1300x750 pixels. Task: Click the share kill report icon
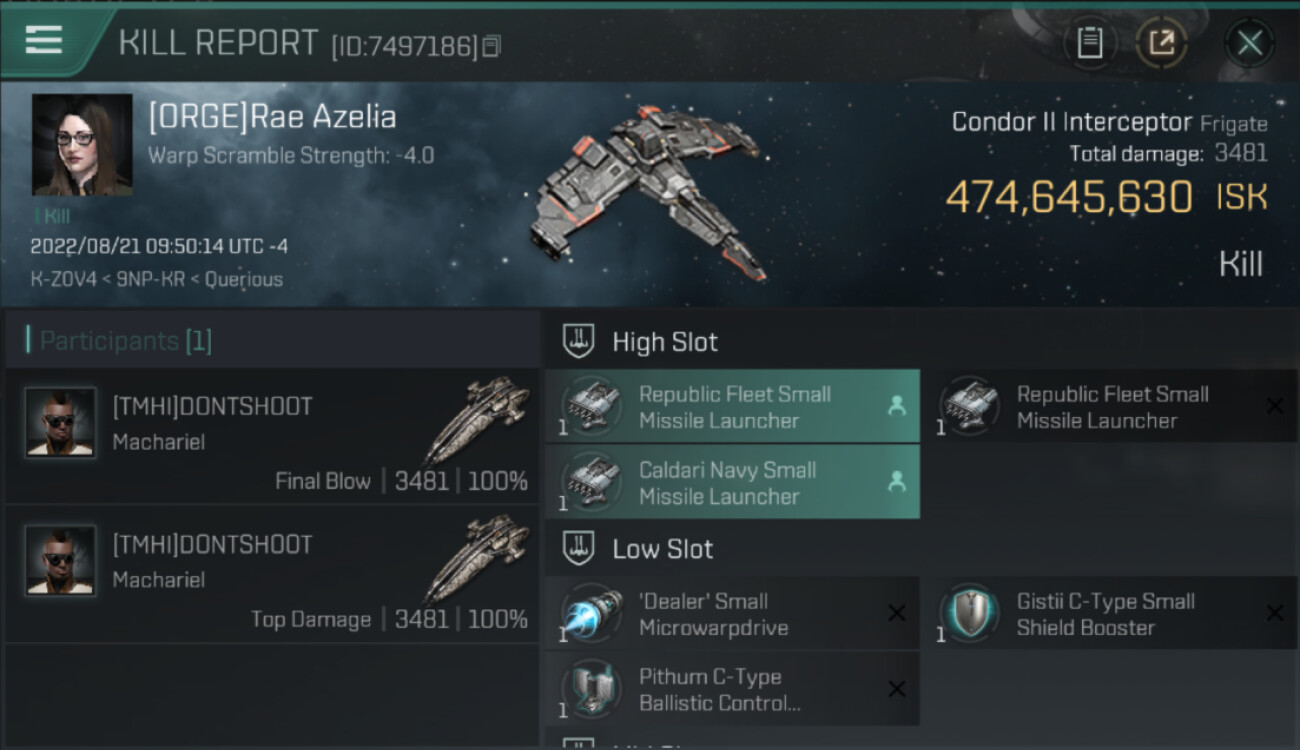coord(1161,42)
